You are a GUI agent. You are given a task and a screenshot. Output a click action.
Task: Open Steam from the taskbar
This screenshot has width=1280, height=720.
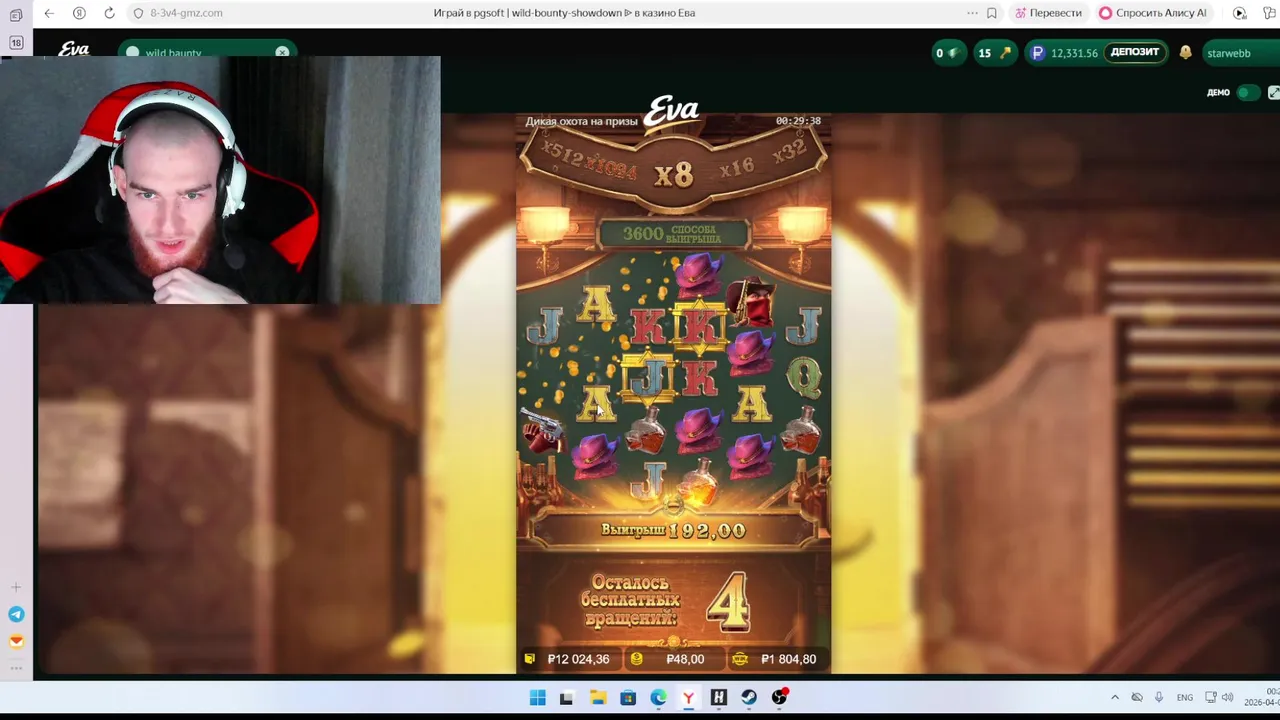[749, 697]
